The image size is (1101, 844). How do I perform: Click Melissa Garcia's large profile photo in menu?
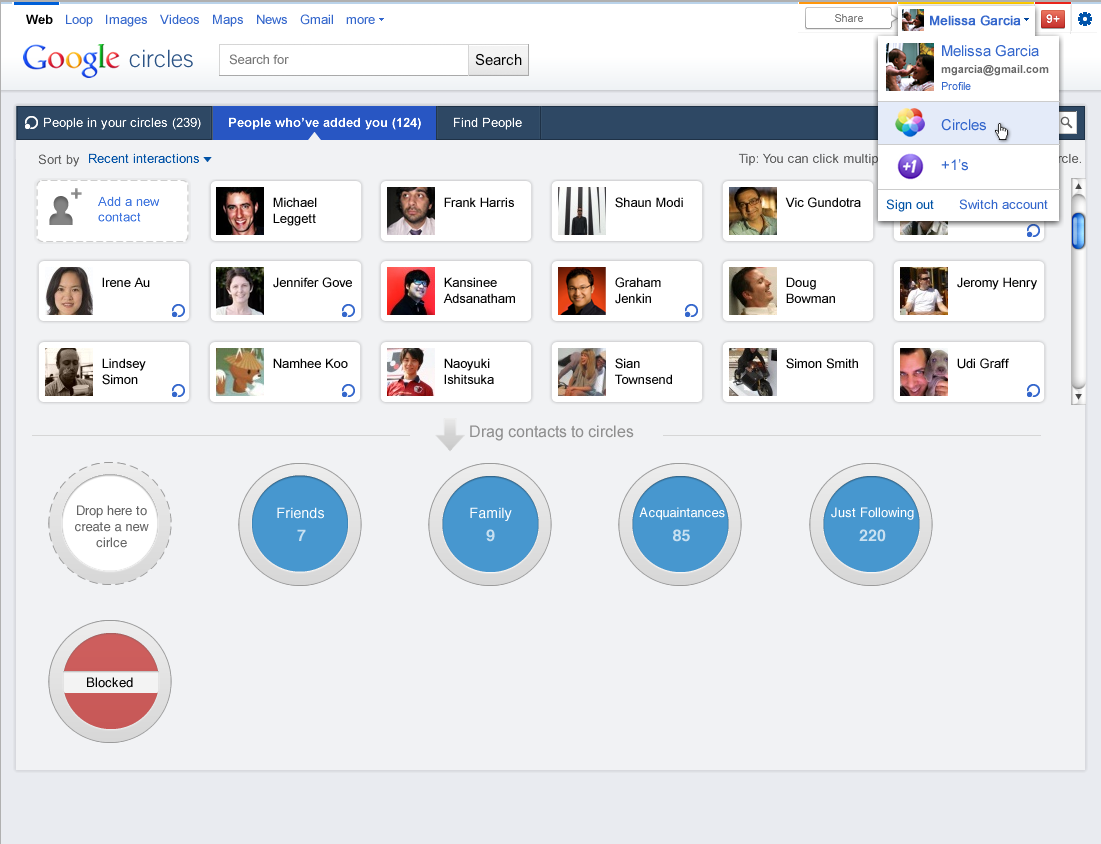[x=910, y=67]
